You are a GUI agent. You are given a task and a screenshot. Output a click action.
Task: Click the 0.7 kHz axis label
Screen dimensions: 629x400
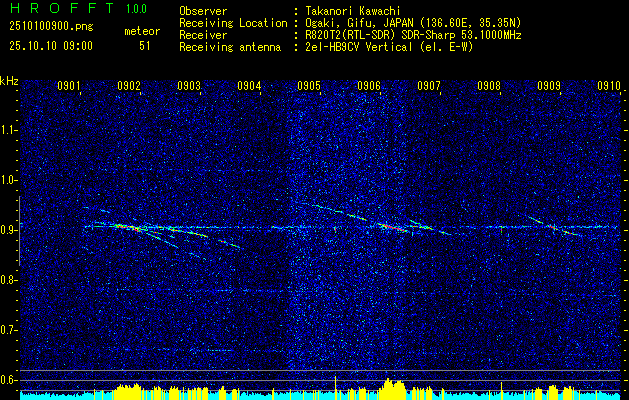click(9, 330)
